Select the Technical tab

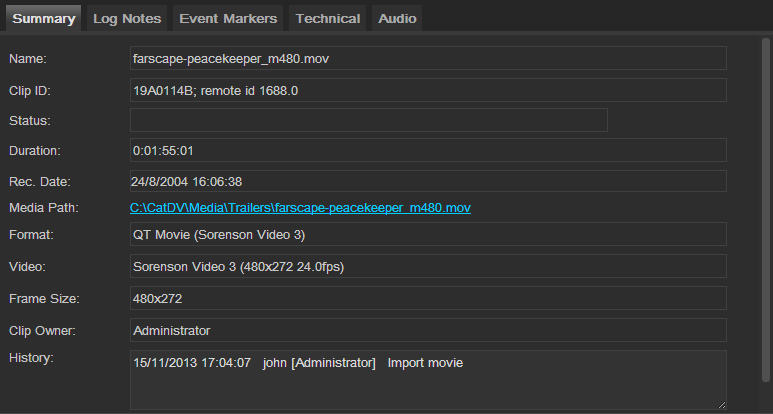click(x=327, y=18)
